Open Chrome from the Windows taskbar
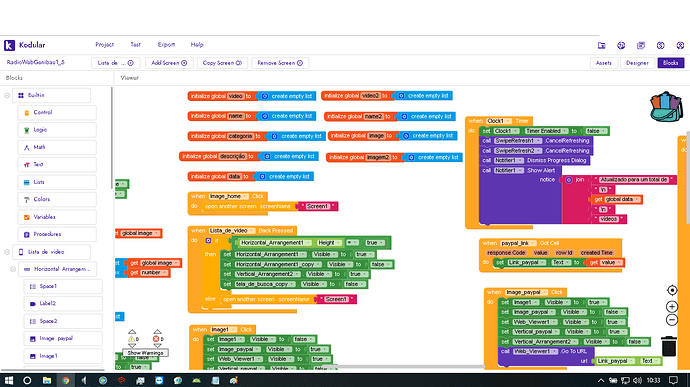Viewport: 690px width, 387px height. [66, 380]
